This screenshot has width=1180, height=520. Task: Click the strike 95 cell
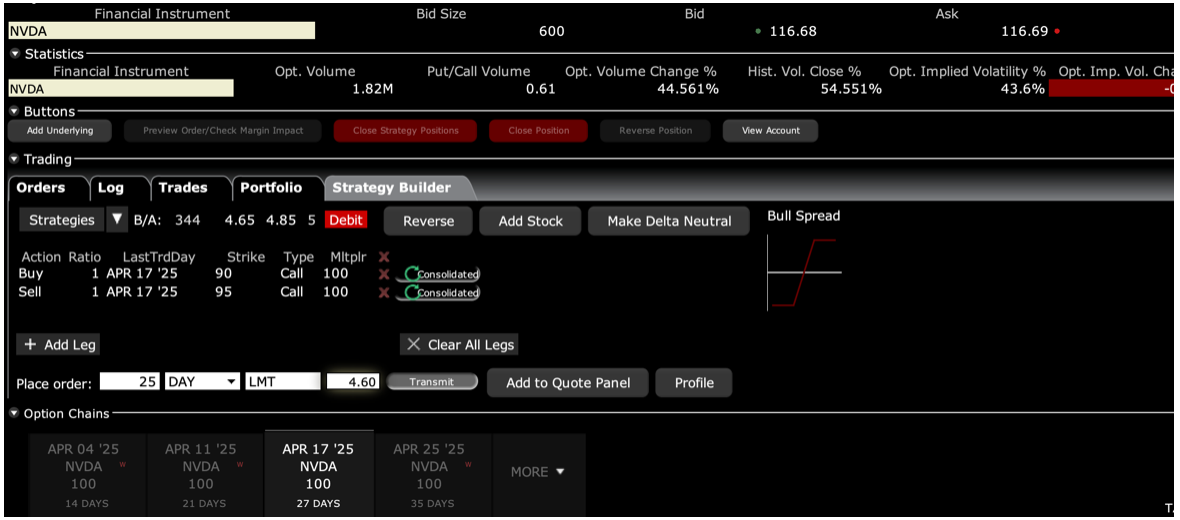coord(224,292)
